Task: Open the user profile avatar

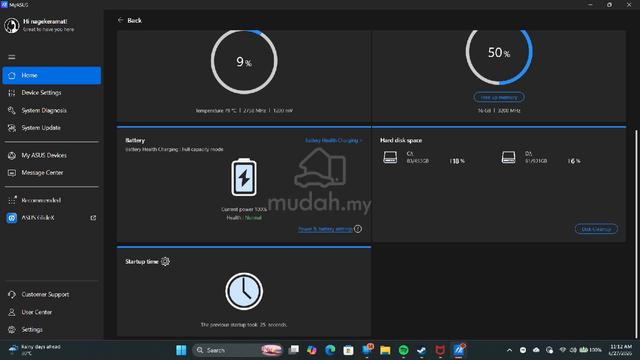Action: coord(12,25)
